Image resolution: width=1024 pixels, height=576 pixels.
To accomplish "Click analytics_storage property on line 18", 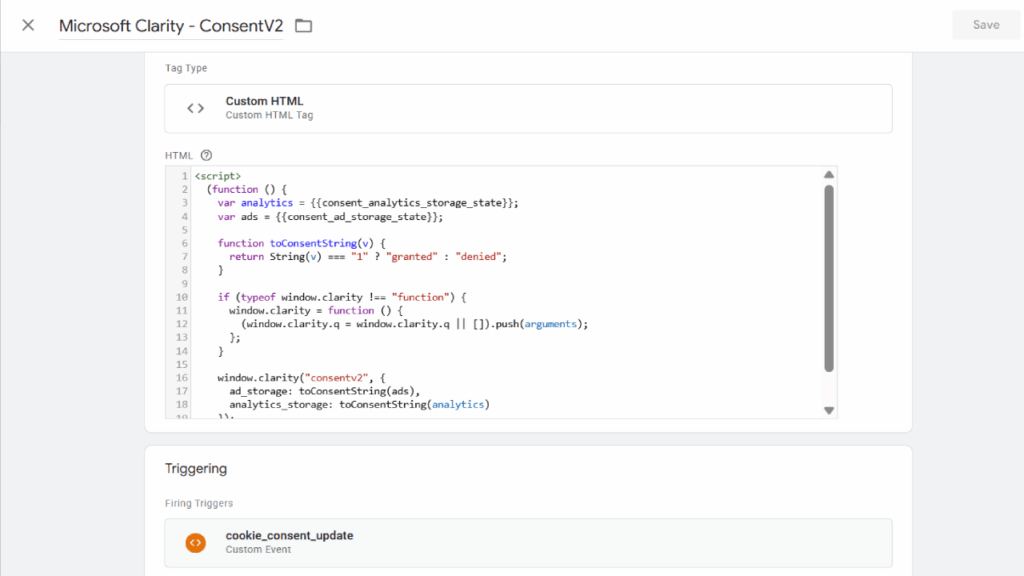I will point(281,405).
